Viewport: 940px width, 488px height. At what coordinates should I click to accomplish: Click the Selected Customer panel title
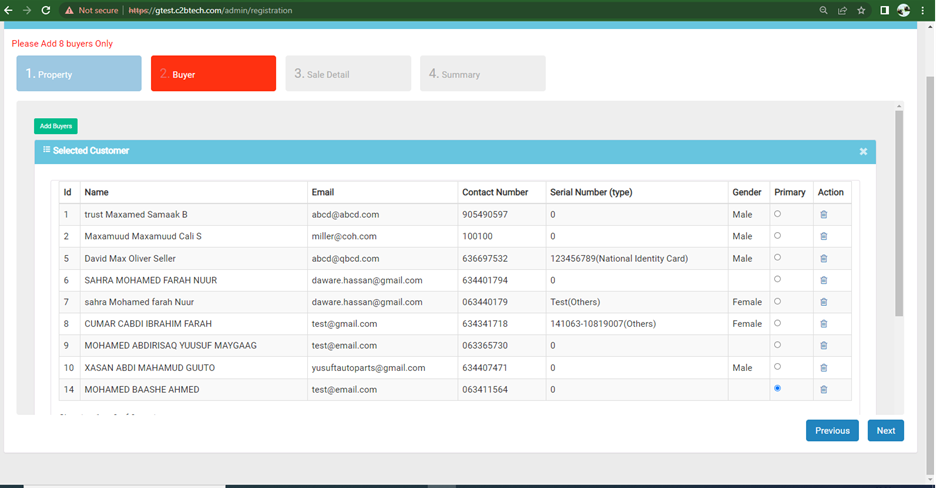[x=91, y=150]
